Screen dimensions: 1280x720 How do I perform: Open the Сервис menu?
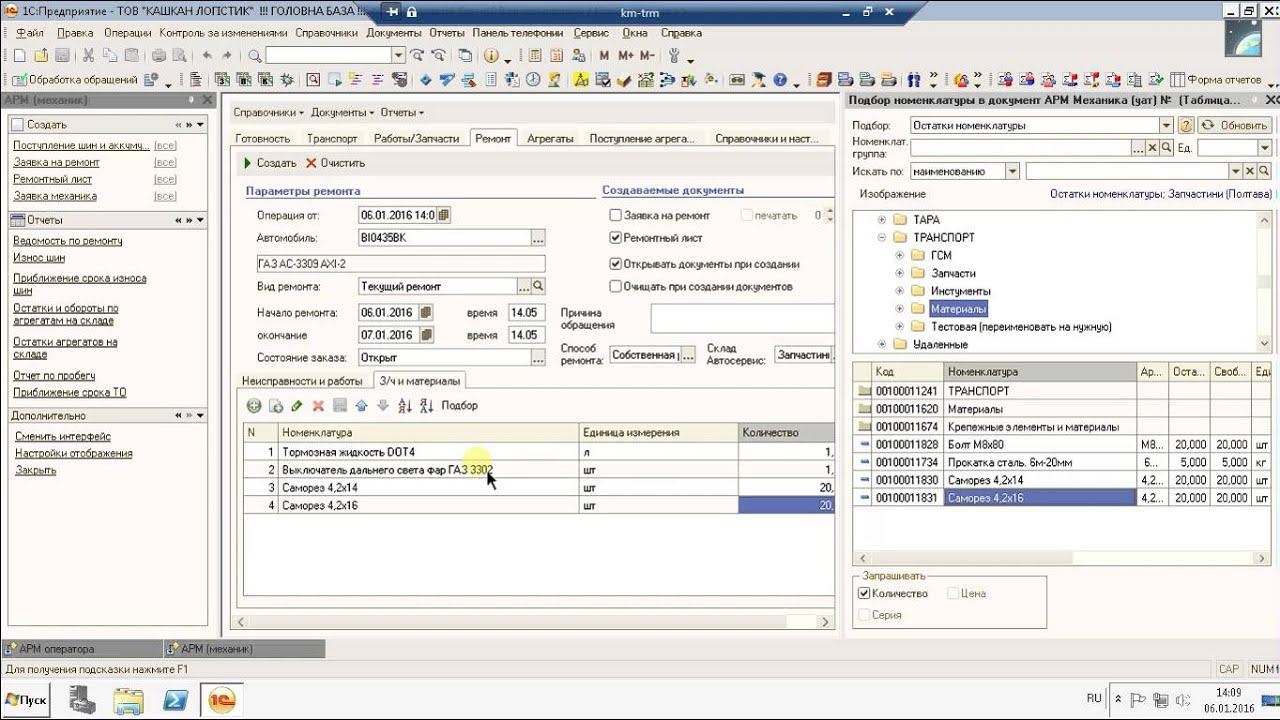click(x=592, y=32)
